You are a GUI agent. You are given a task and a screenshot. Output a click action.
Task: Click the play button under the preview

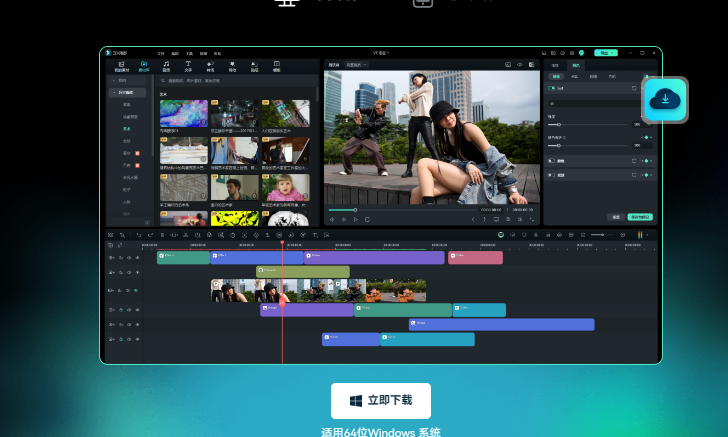356,220
